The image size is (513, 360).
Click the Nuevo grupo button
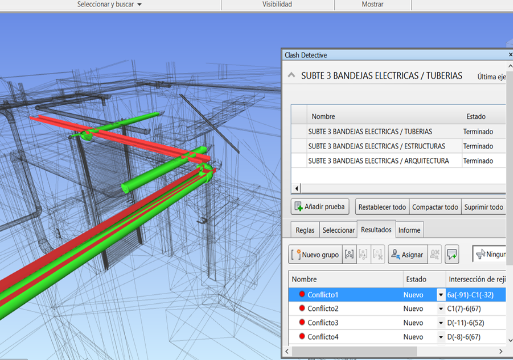pos(315,254)
